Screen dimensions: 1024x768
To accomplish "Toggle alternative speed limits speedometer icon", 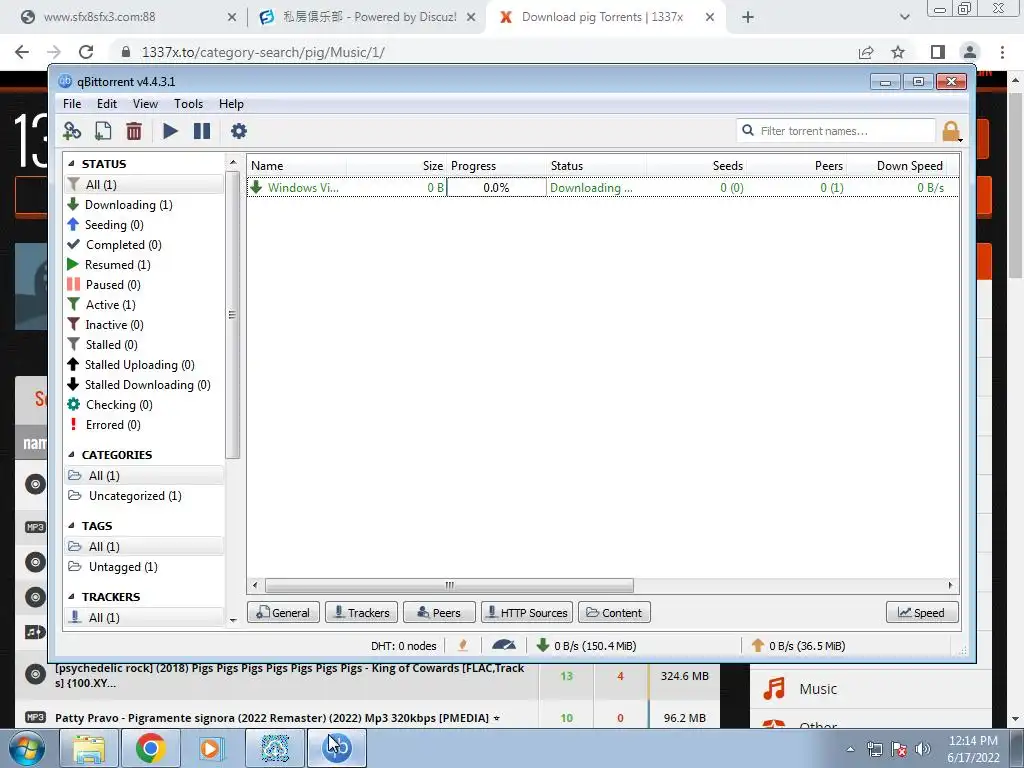I will pyautogui.click(x=504, y=646).
